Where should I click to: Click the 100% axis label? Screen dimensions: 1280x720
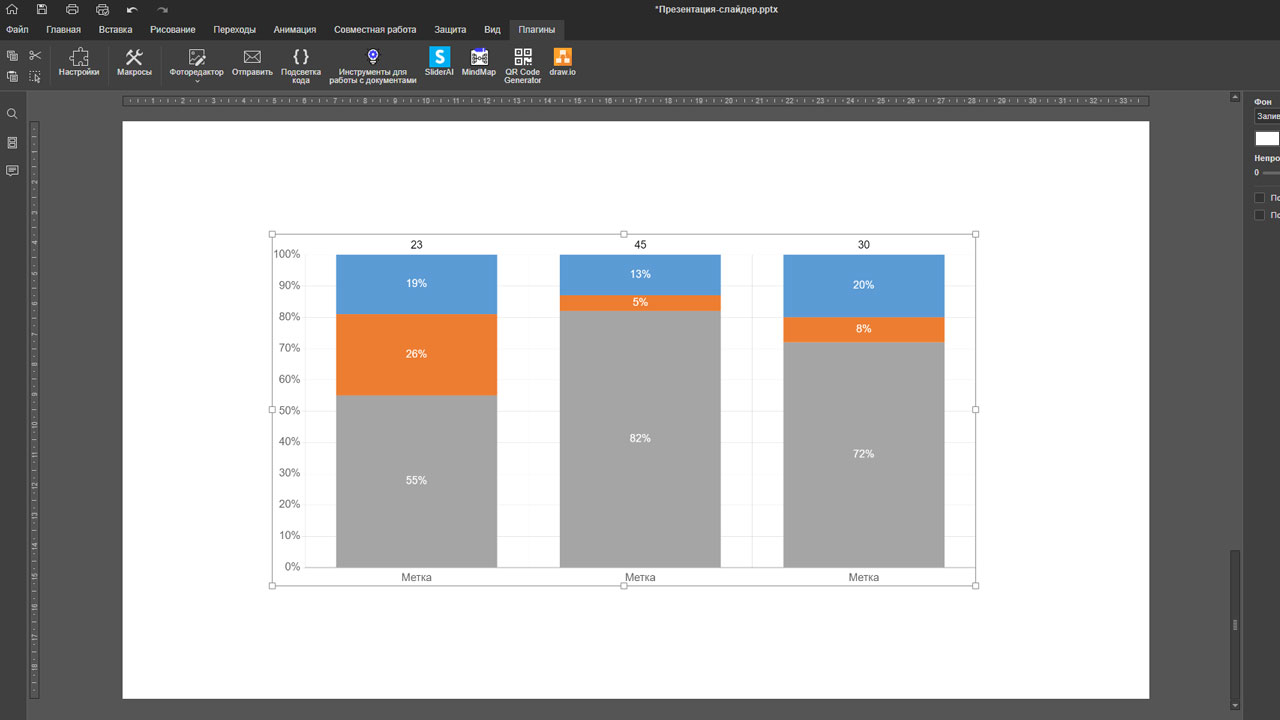pyautogui.click(x=287, y=255)
